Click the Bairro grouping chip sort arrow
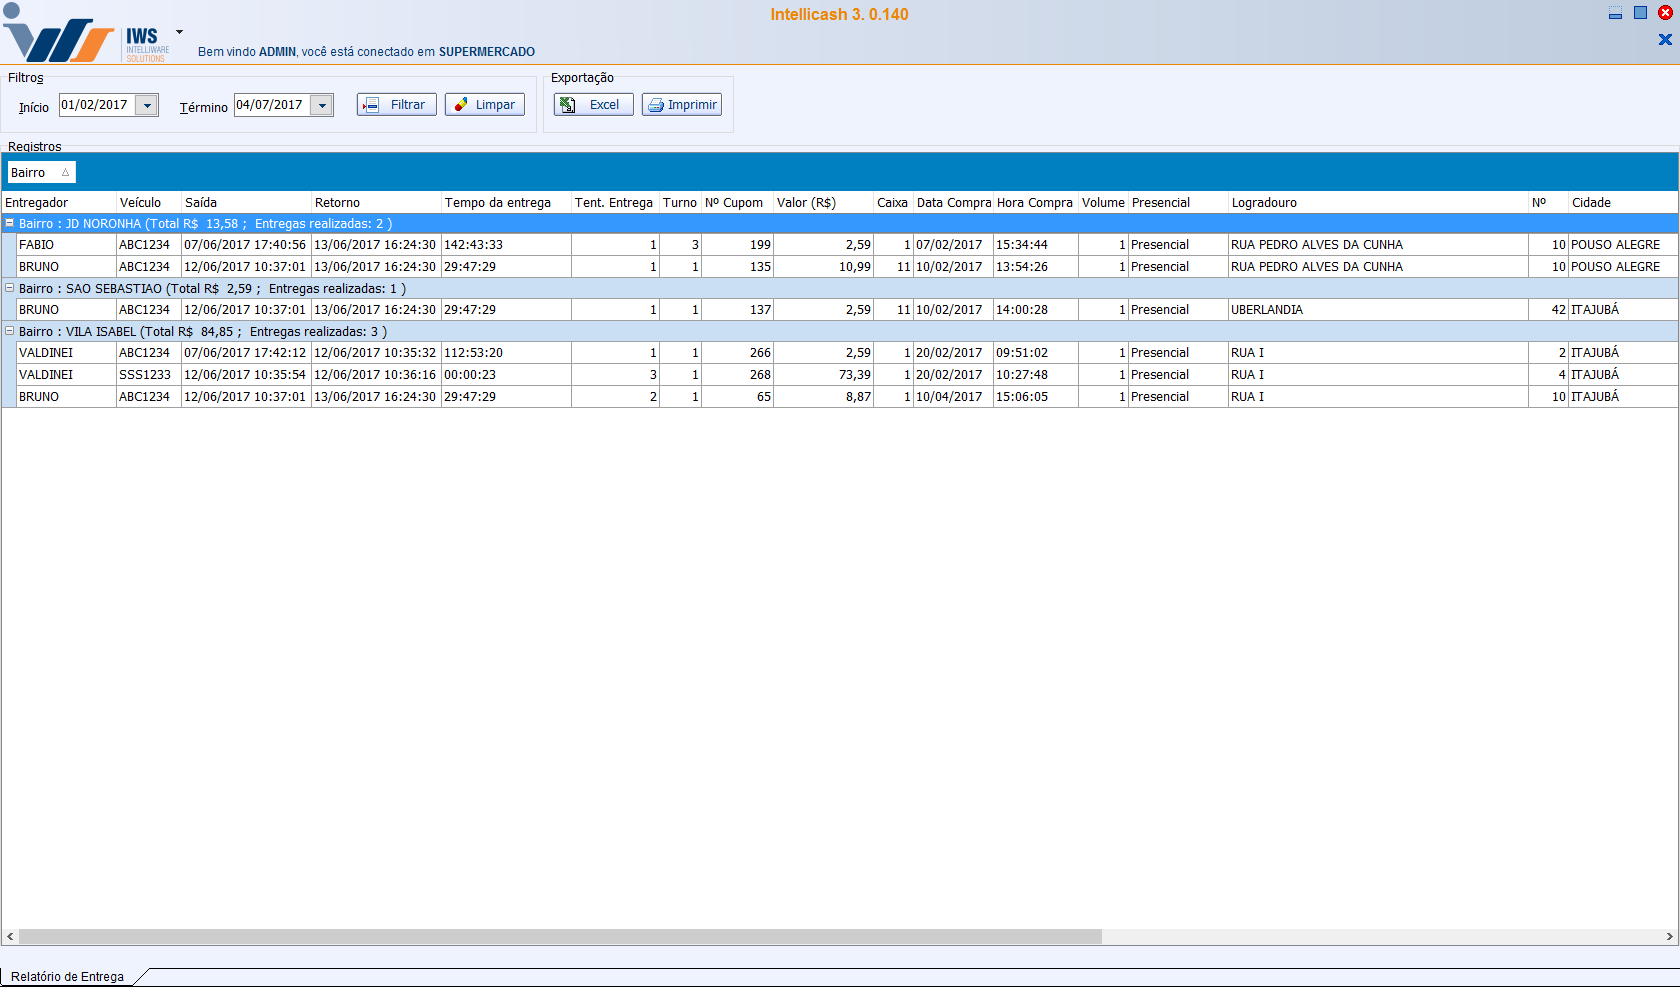 [x=65, y=173]
